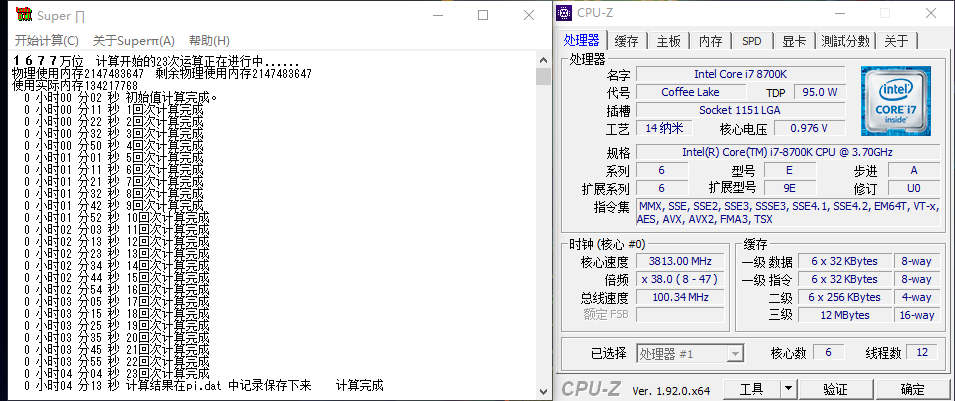Viewport: 955px width, 401px height.
Task: Click the 核心速度 value field
Action: tap(679, 262)
